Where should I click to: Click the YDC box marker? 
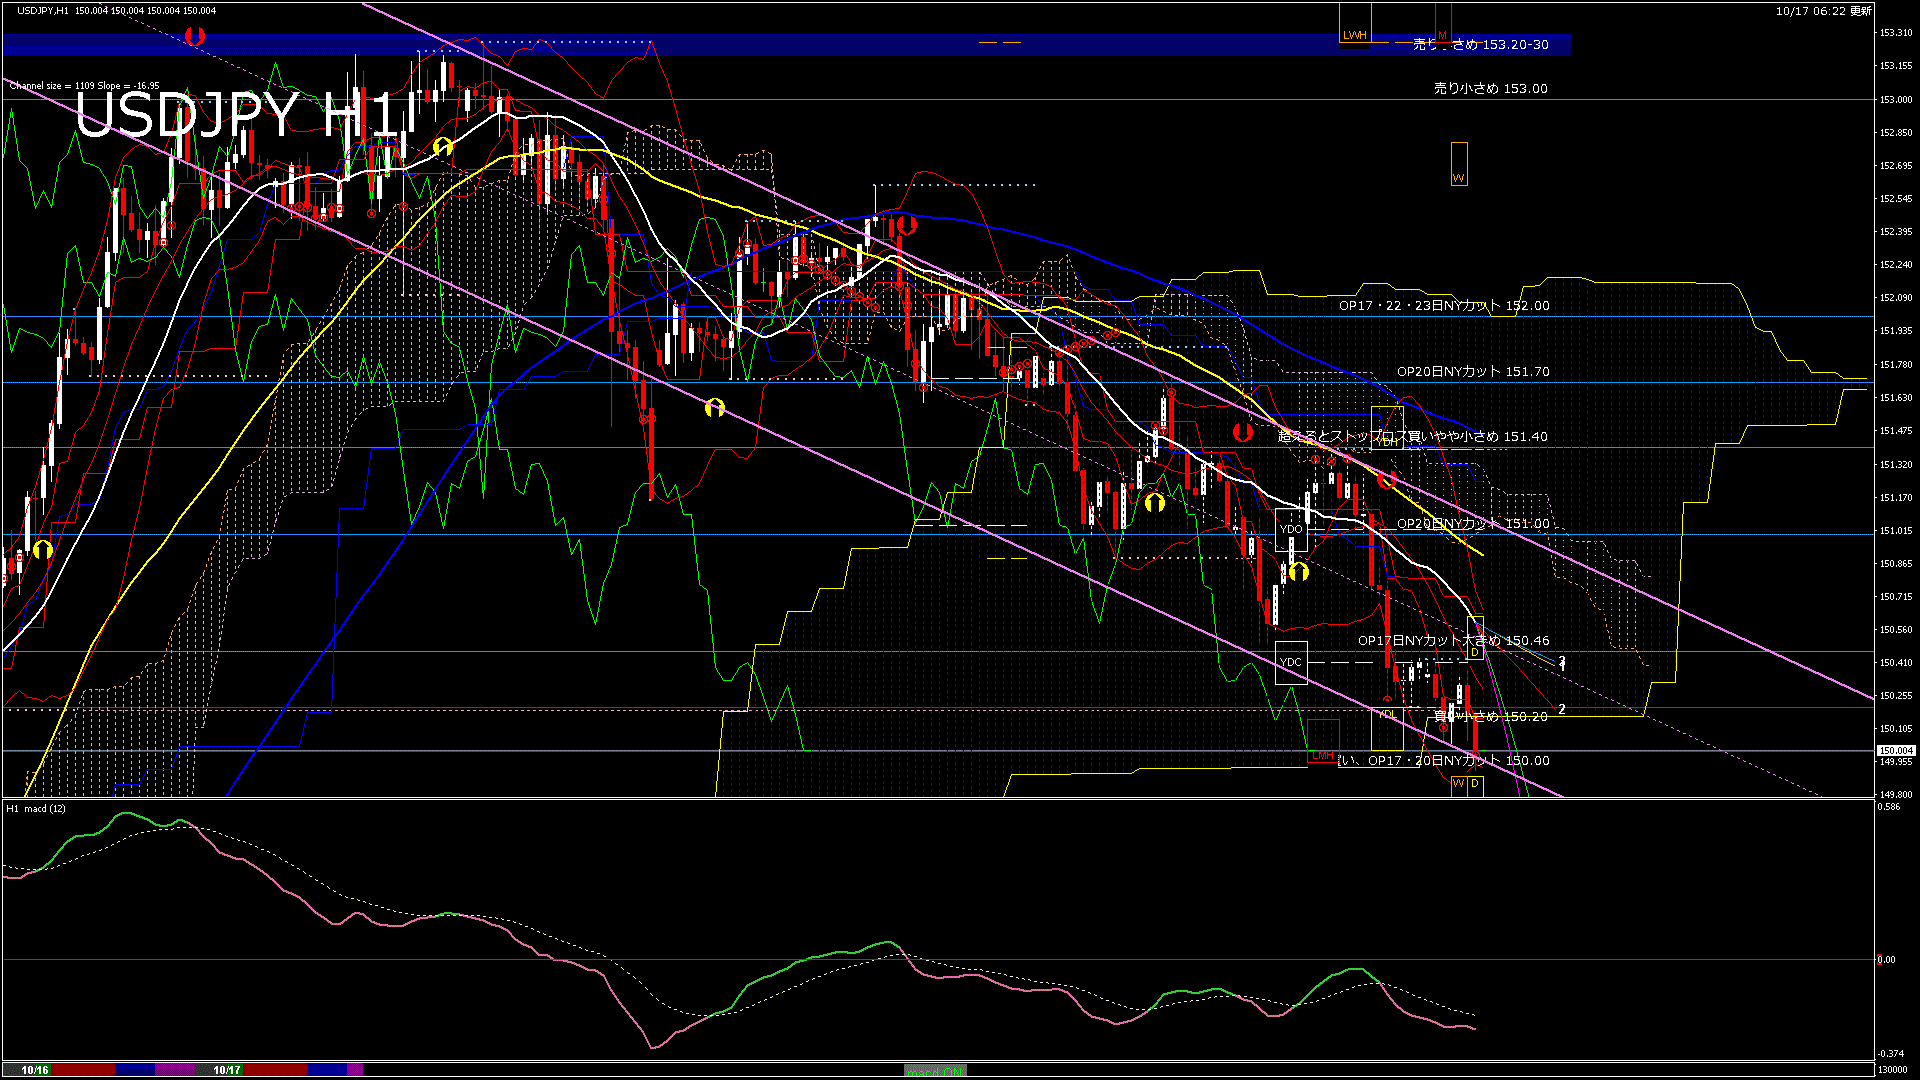coord(1291,662)
